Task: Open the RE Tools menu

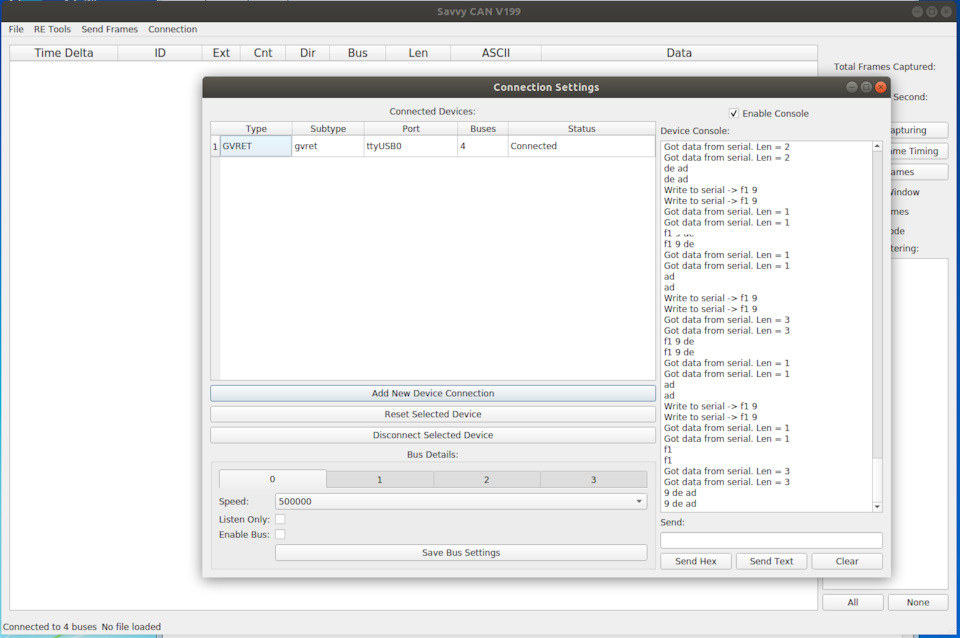Action: tap(52, 29)
